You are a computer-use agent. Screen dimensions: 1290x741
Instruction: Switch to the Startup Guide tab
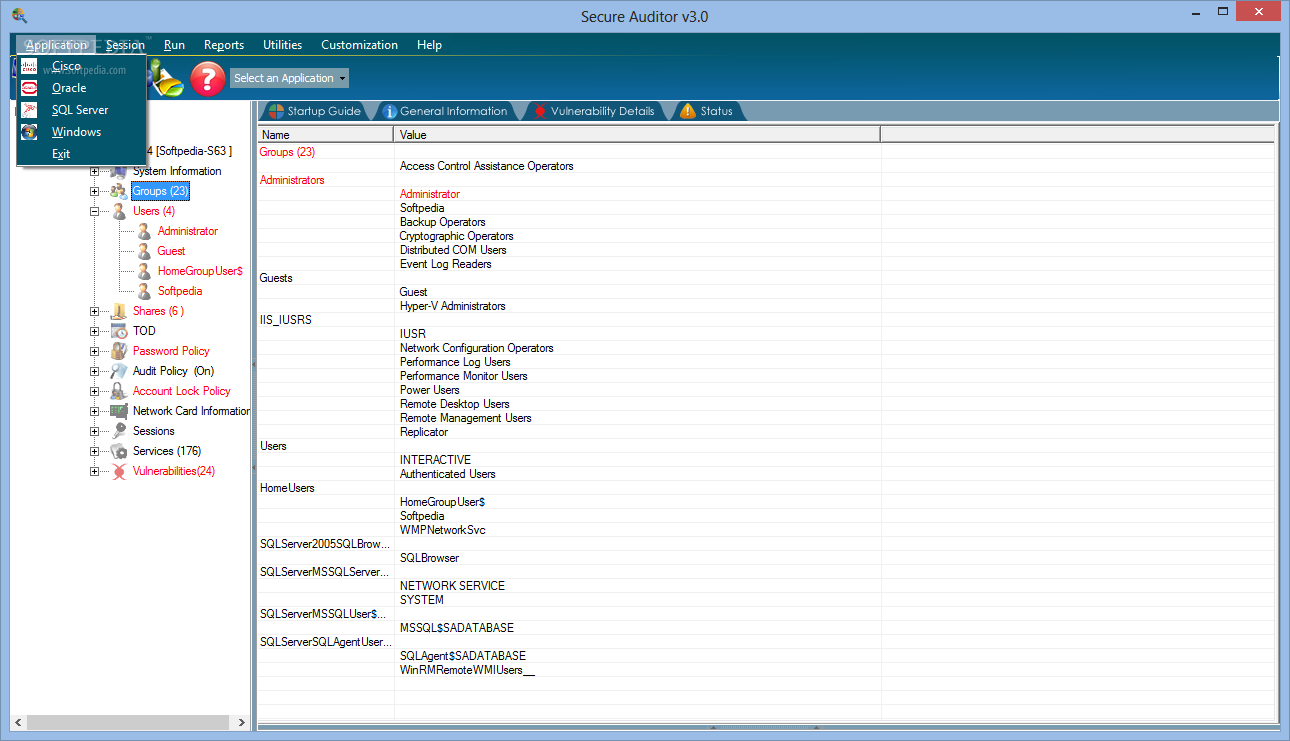(314, 111)
